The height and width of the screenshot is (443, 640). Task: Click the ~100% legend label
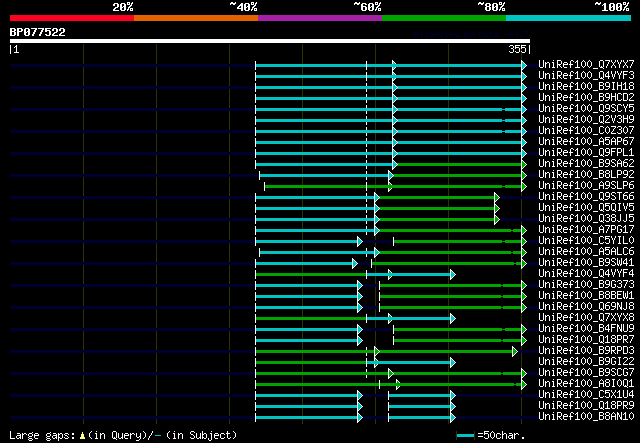(612, 7)
